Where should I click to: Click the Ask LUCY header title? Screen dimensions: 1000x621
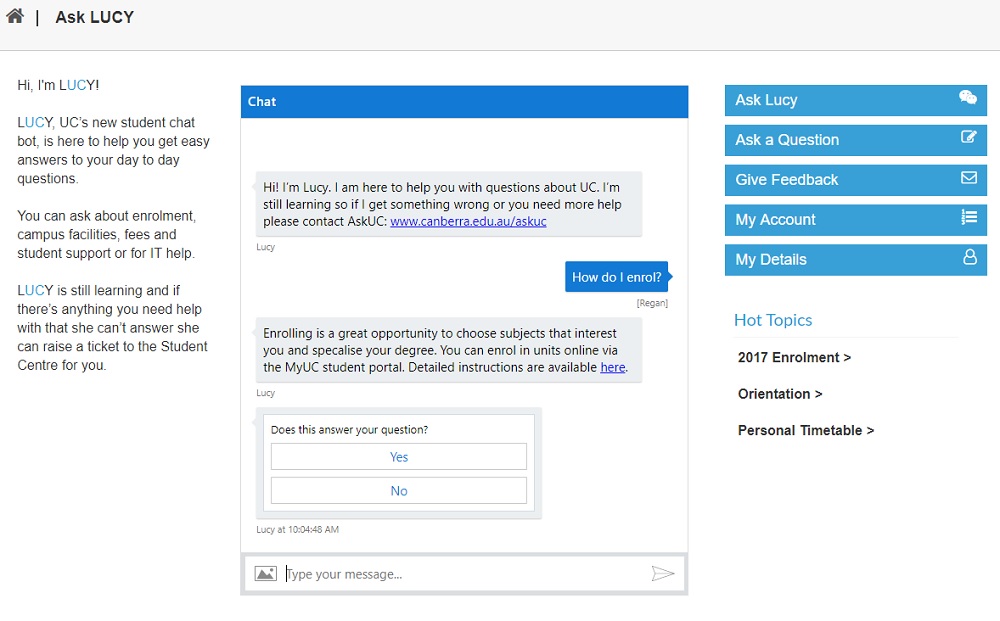click(94, 17)
